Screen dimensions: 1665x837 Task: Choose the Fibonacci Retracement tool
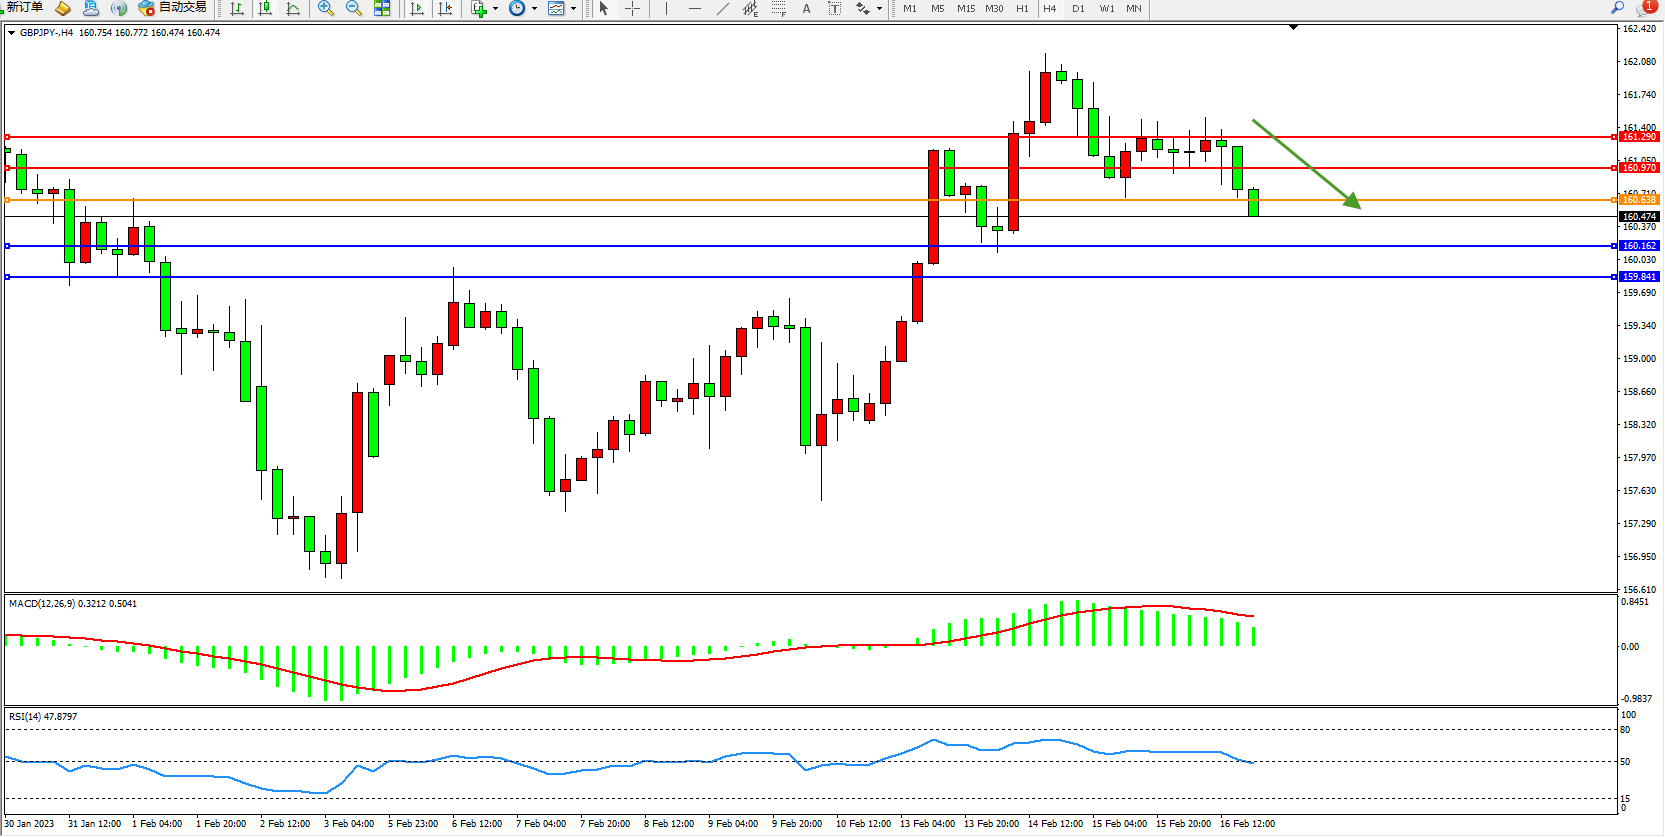[778, 9]
